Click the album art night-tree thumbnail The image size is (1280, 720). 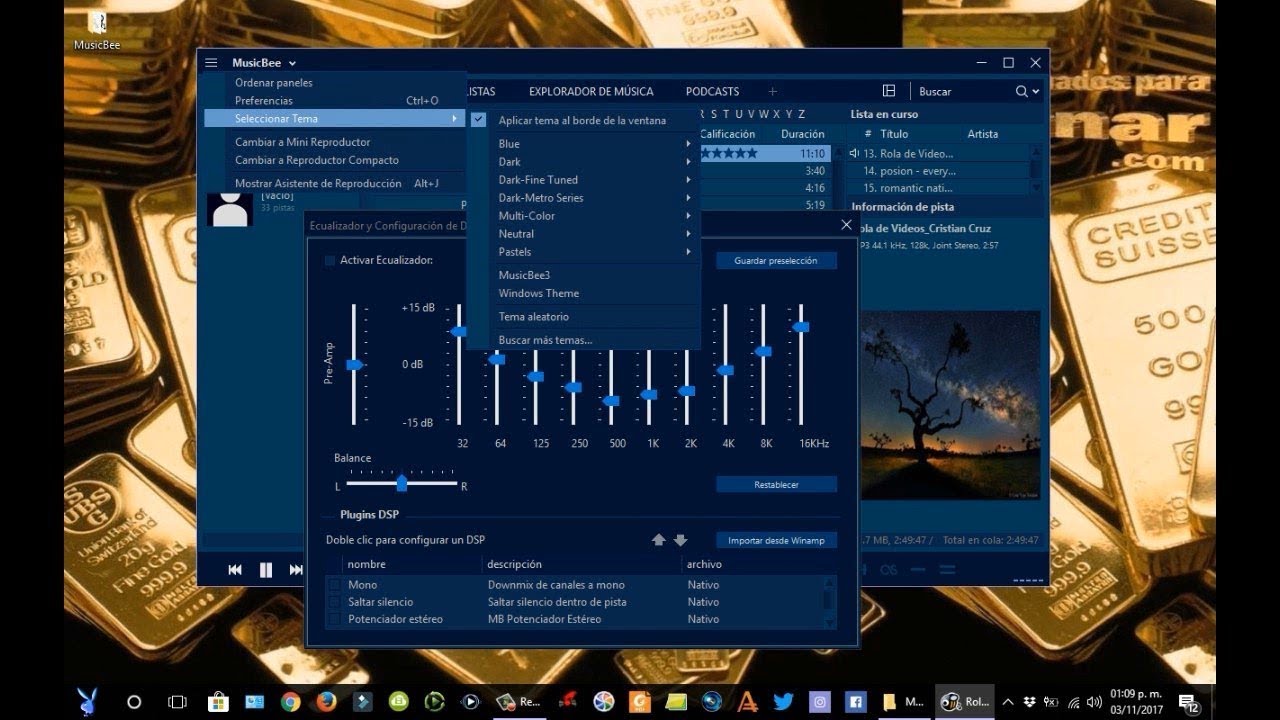click(950, 405)
